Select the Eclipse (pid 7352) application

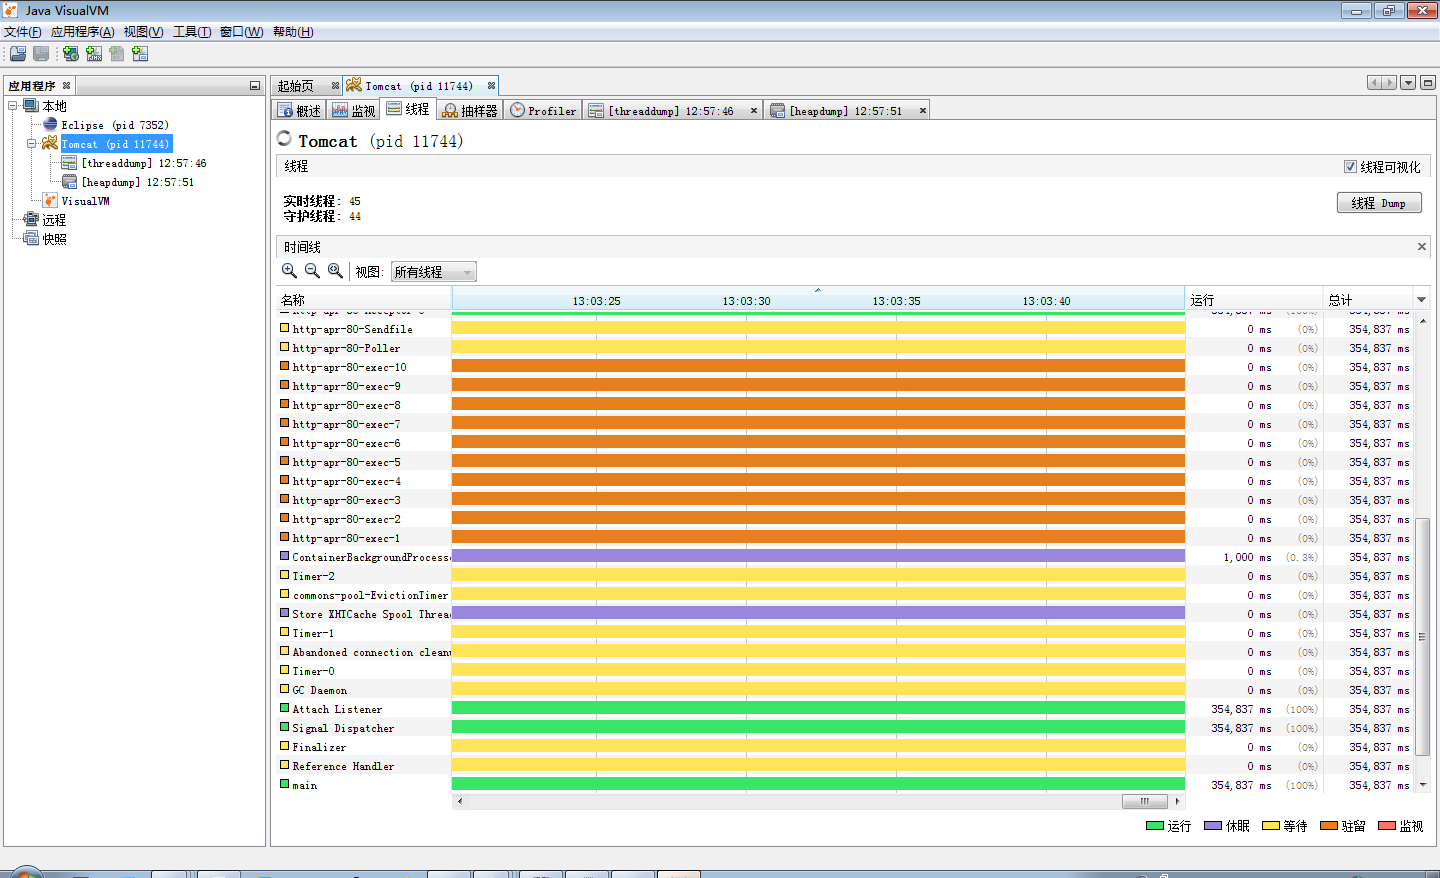(114, 125)
